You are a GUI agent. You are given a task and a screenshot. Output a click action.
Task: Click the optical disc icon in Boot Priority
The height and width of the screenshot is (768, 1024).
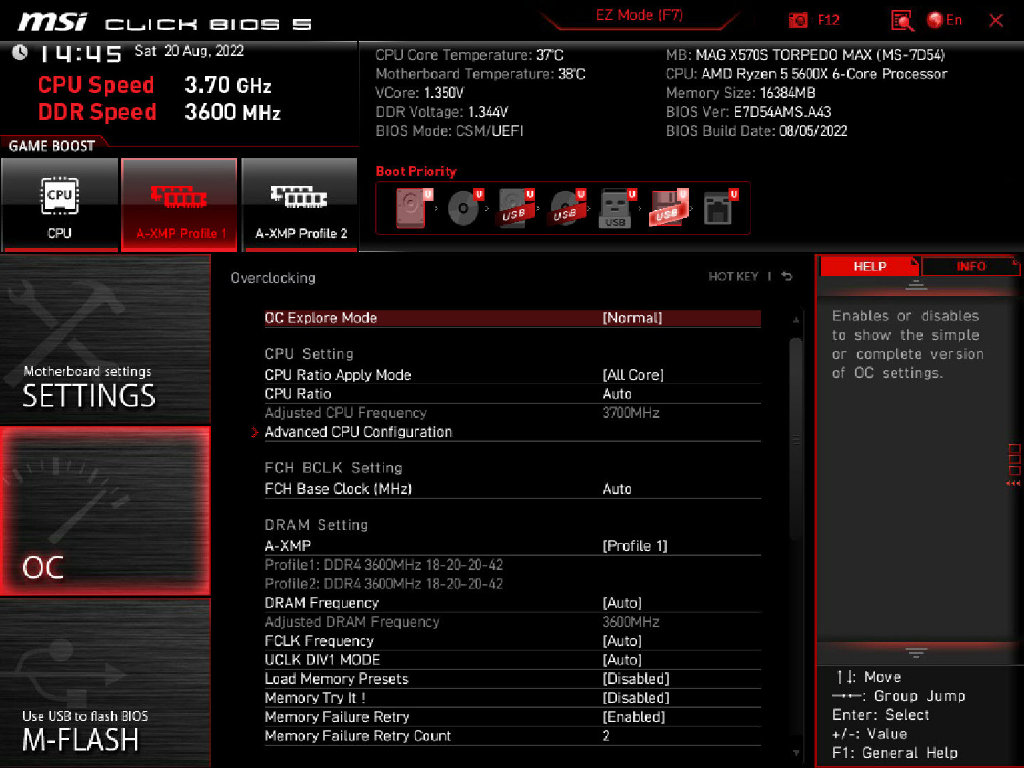[463, 207]
